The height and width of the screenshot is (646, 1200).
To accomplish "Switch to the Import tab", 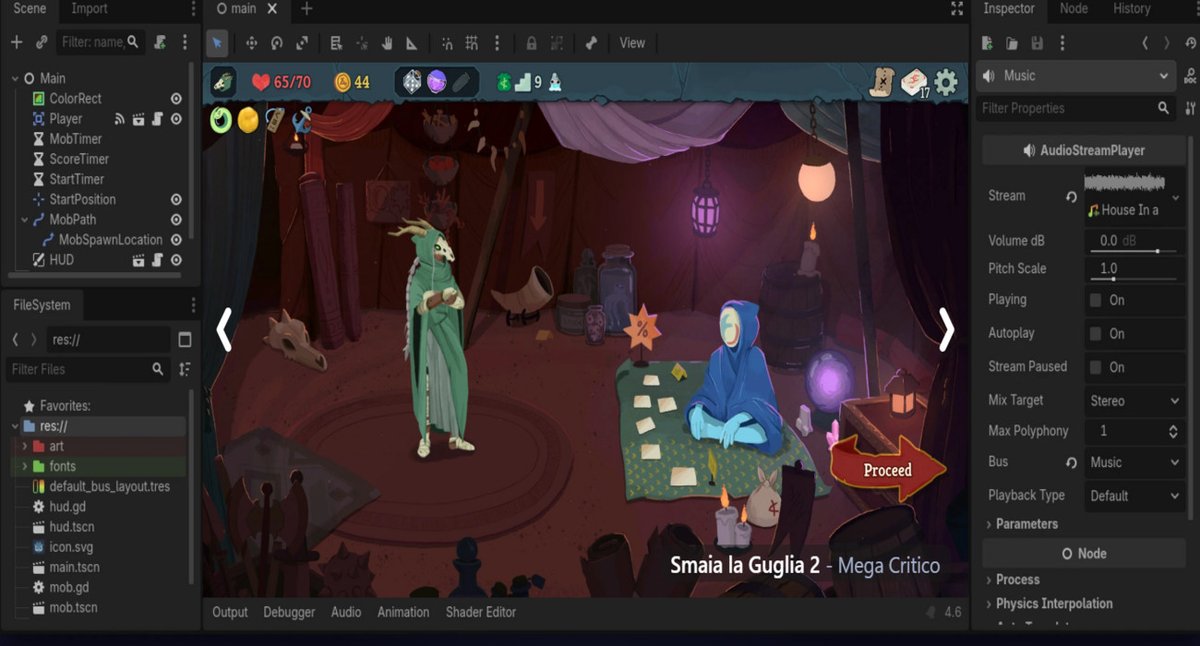I will [x=89, y=9].
